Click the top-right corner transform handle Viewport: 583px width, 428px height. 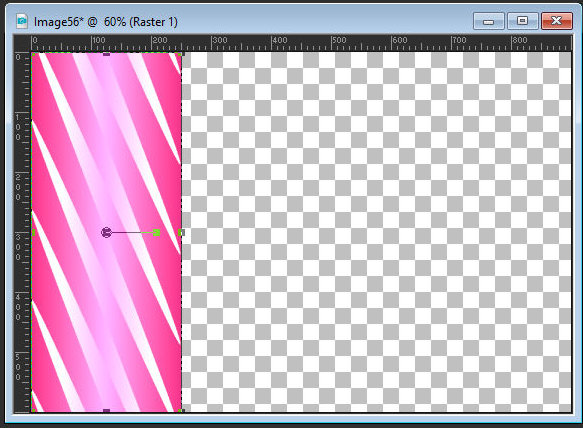pyautogui.click(x=181, y=55)
